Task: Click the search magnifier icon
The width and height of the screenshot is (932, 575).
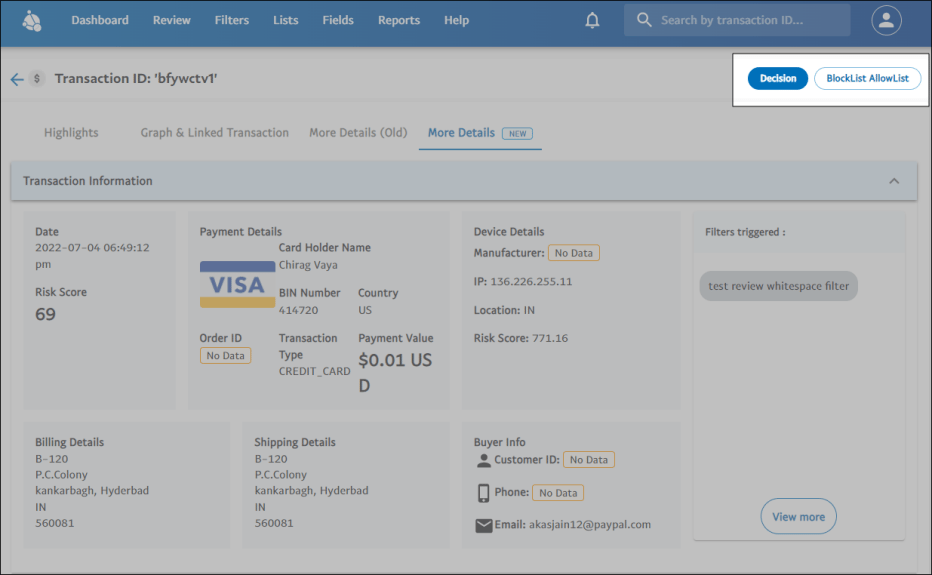Action: coord(644,20)
